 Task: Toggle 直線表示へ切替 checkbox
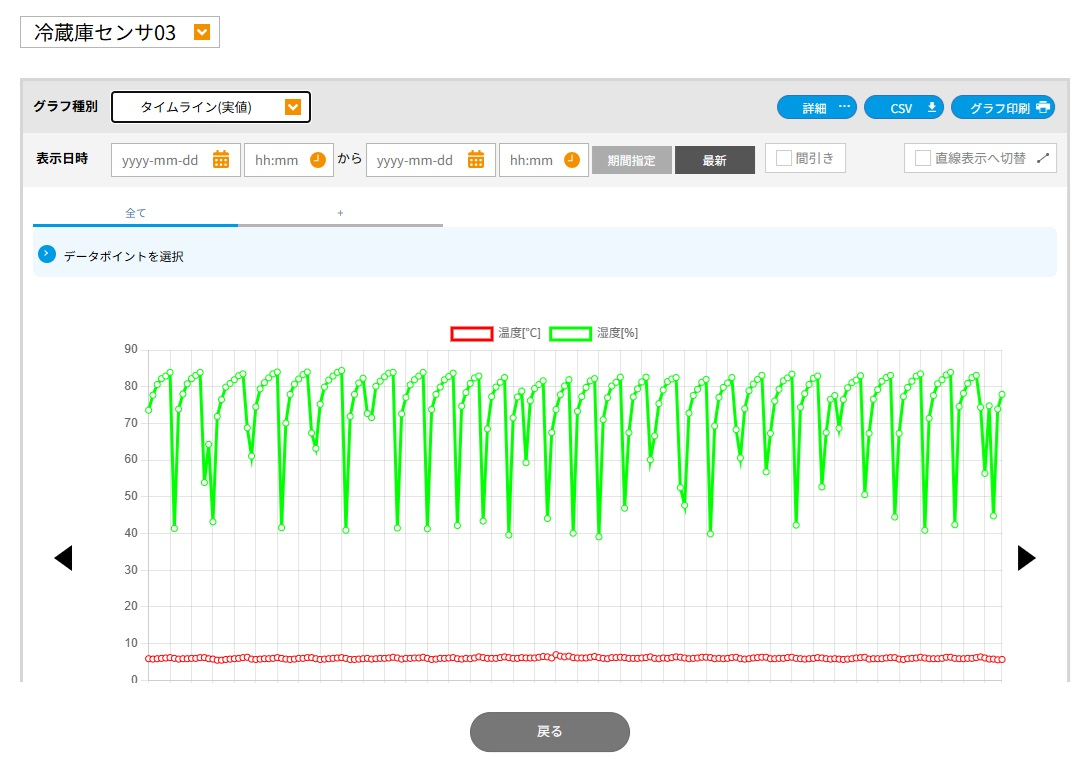click(x=923, y=158)
